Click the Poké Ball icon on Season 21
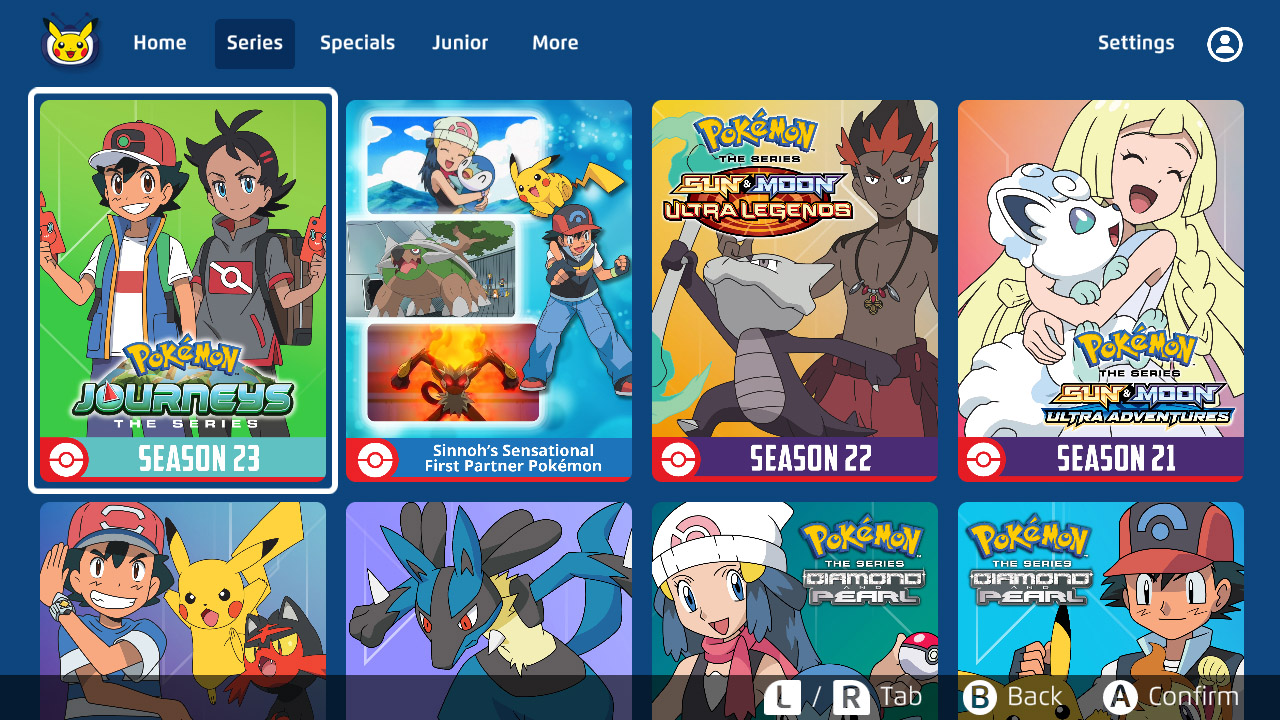 [x=987, y=460]
